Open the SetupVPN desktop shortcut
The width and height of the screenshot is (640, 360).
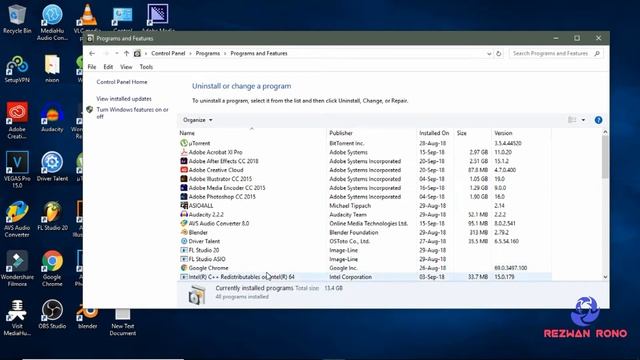(x=17, y=69)
